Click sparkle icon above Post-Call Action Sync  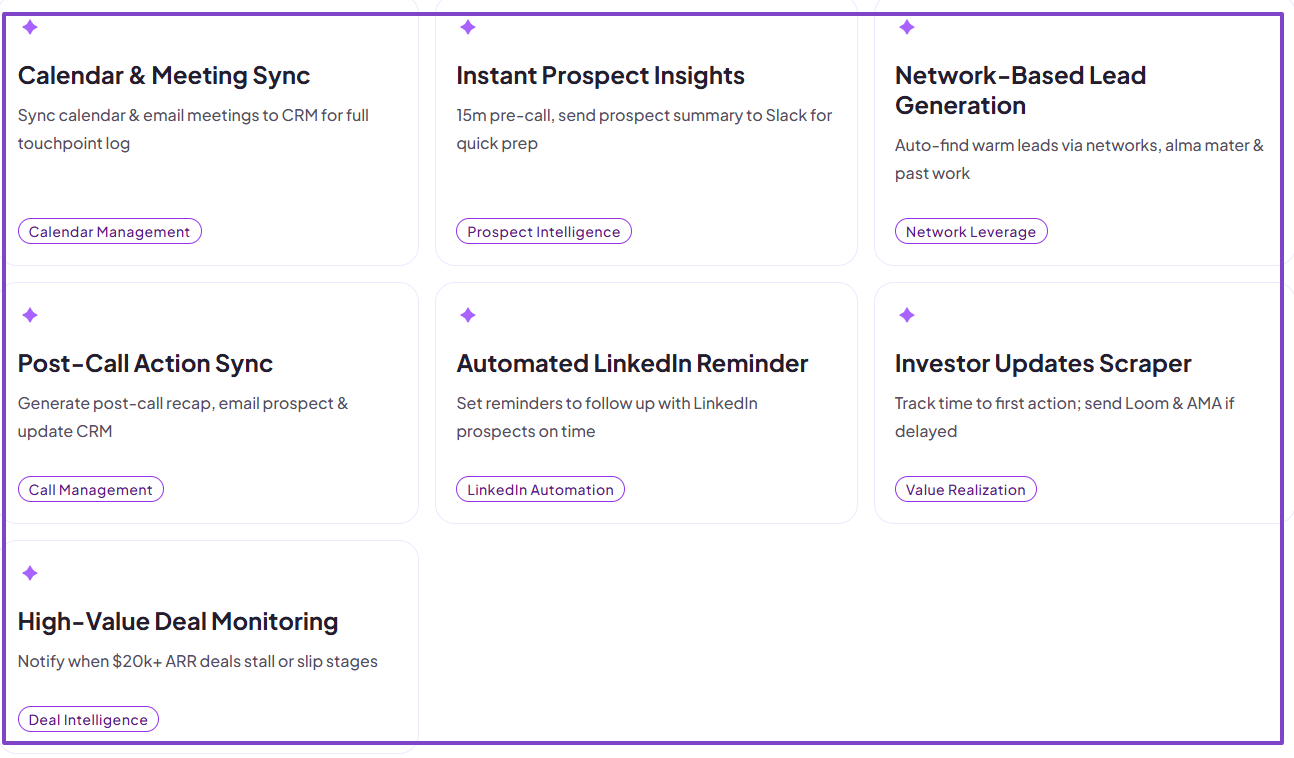coord(30,315)
